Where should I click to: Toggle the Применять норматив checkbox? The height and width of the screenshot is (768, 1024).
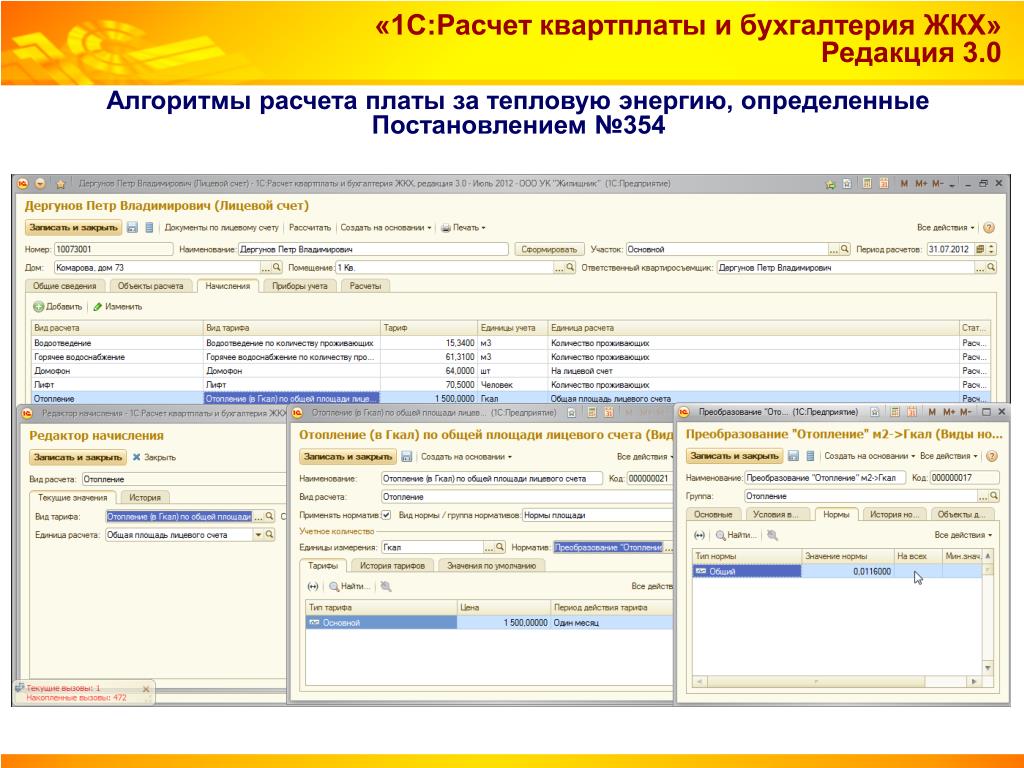tap(386, 515)
